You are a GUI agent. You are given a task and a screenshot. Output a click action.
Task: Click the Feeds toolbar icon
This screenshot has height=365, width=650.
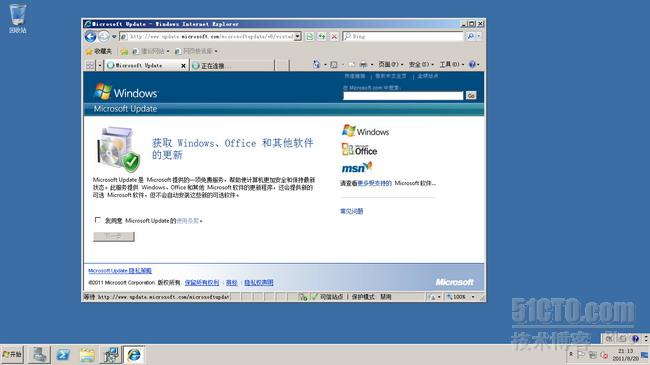click(334, 65)
